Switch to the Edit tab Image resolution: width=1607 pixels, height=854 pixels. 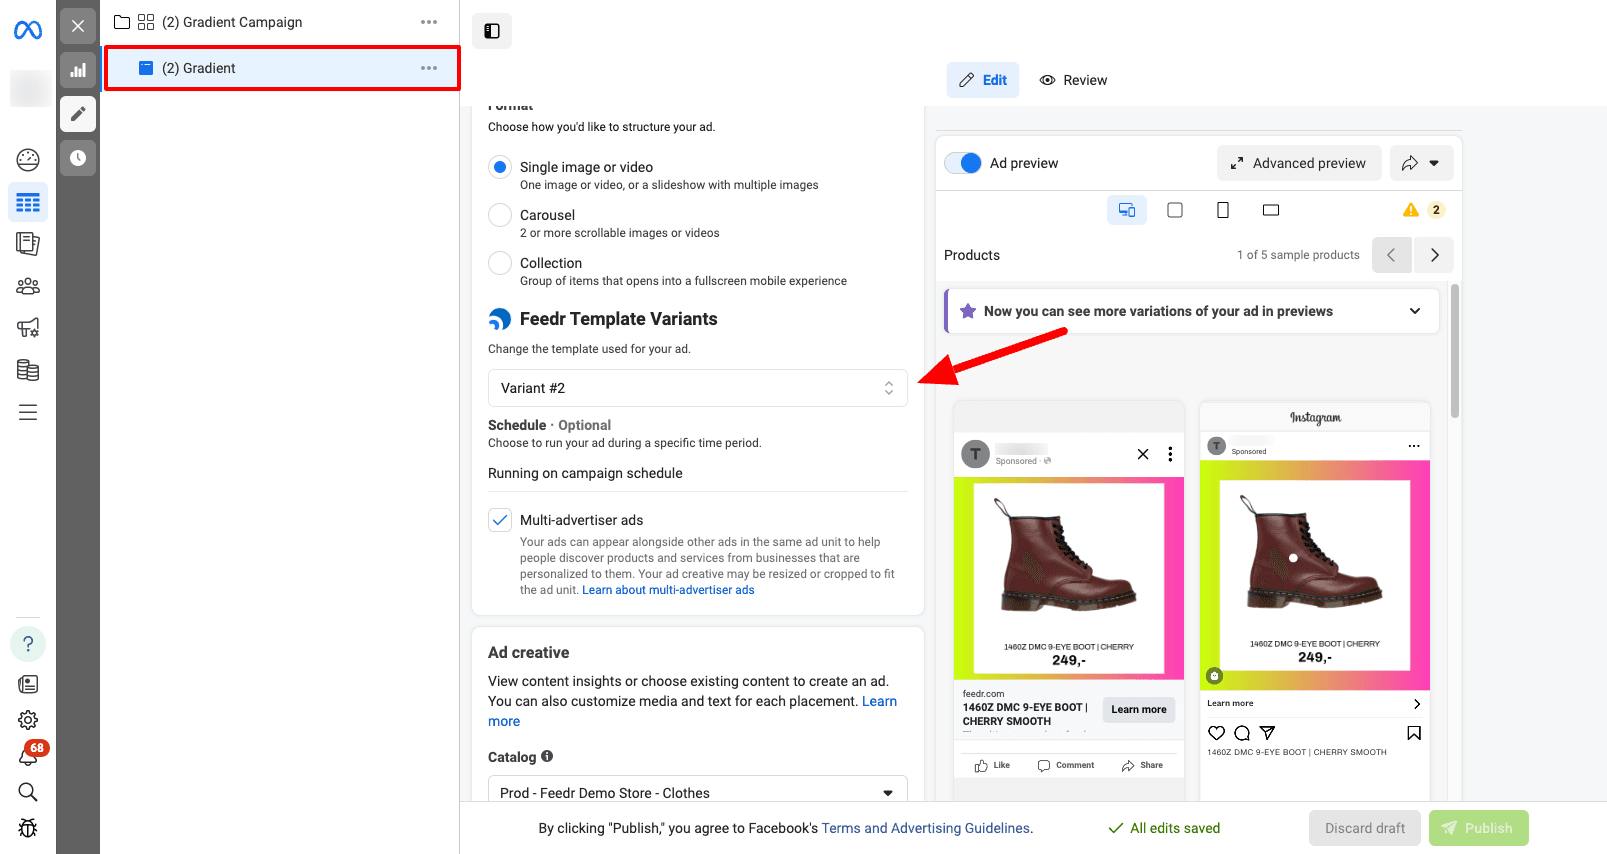(983, 80)
